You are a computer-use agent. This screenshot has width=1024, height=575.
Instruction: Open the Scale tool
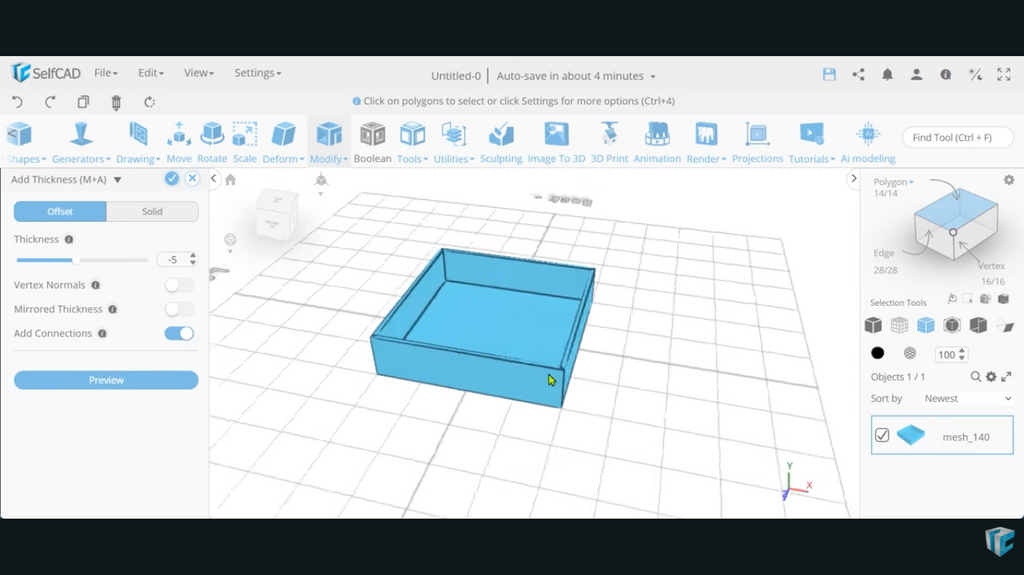(x=245, y=142)
